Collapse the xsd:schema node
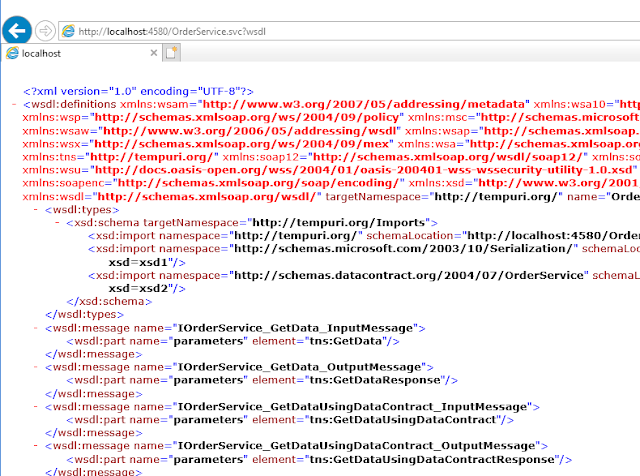This screenshot has width=640, height=476. (57, 223)
